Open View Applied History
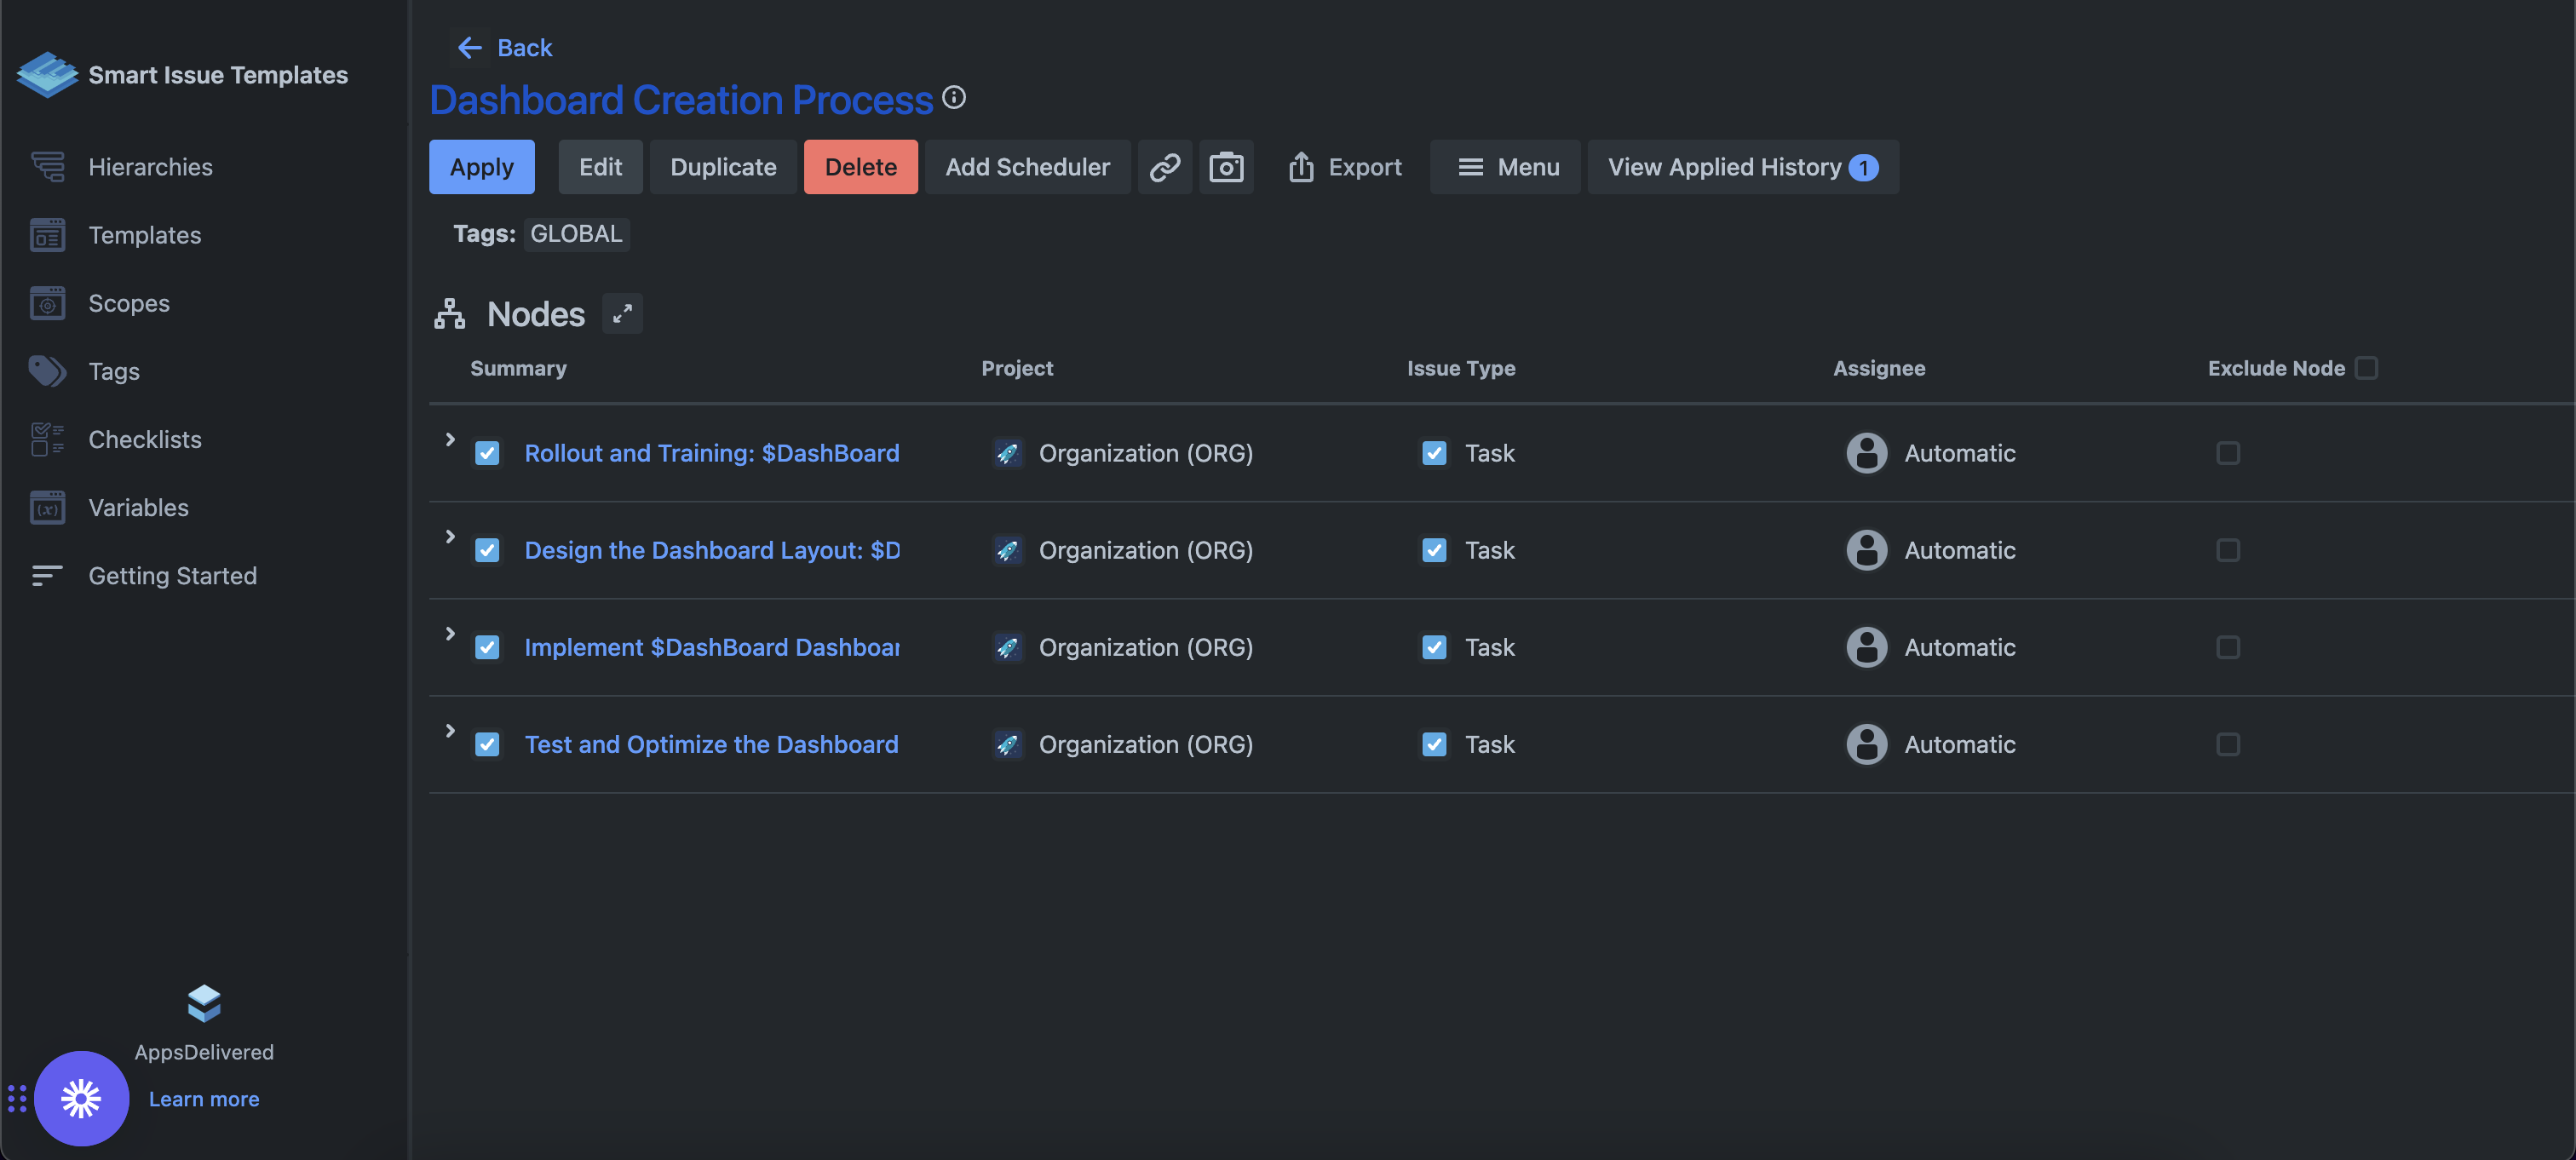The image size is (2576, 1160). [1741, 167]
